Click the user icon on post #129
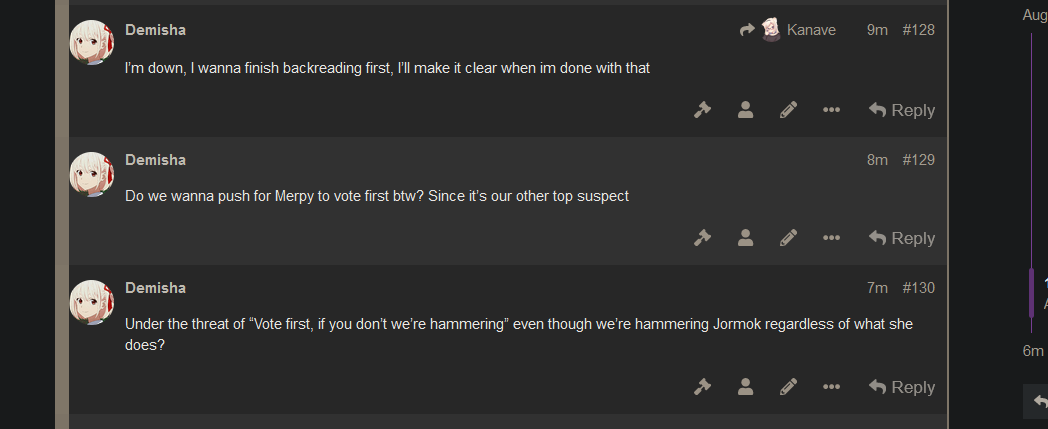This screenshot has height=429, width=1048. pos(745,238)
